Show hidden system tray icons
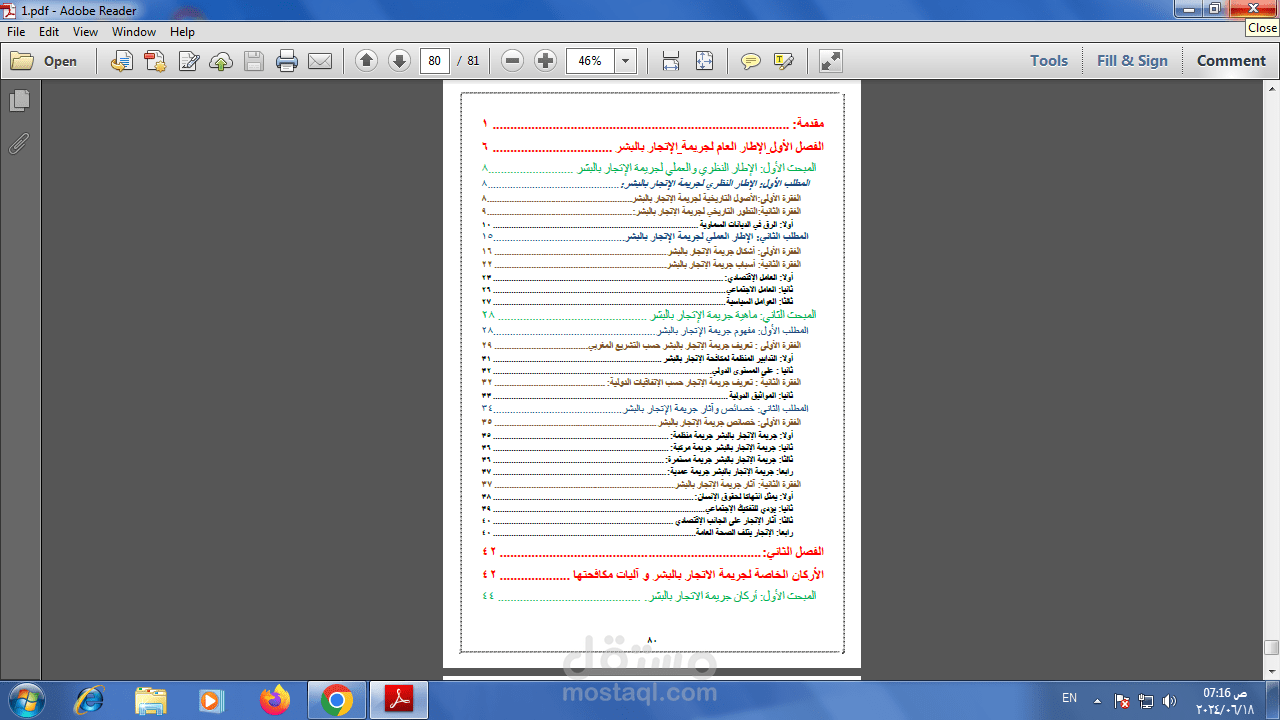 click(1097, 700)
